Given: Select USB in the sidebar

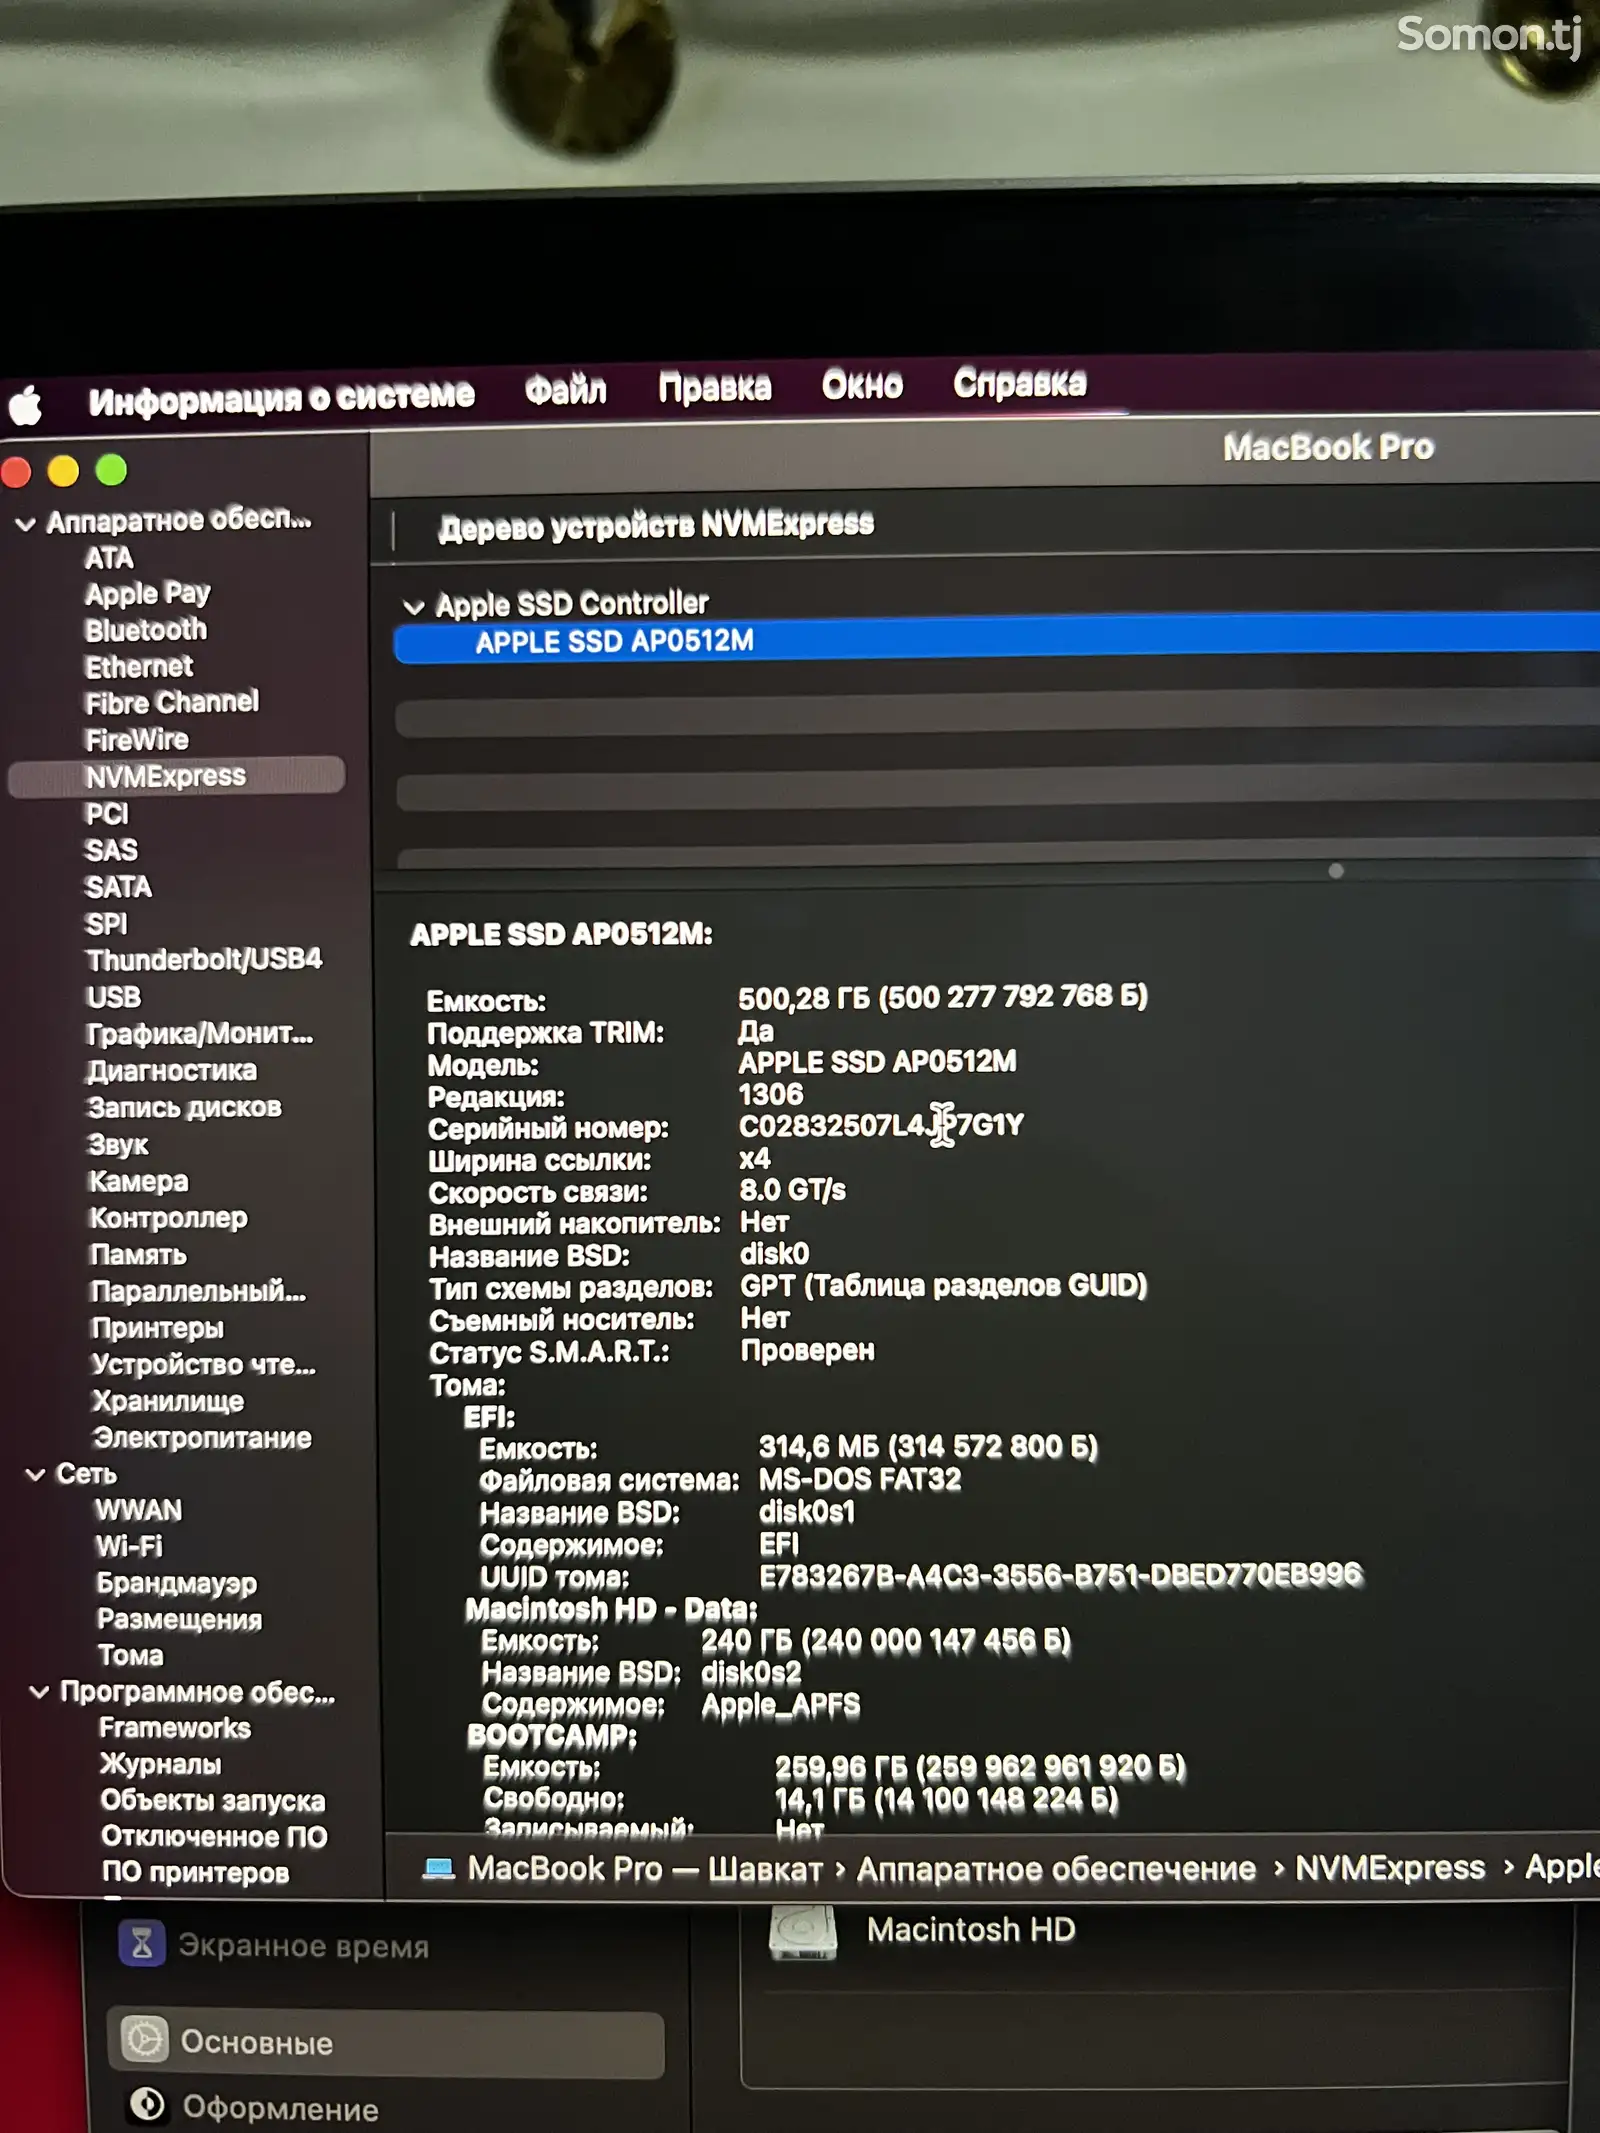Looking at the screenshot, I should (114, 997).
